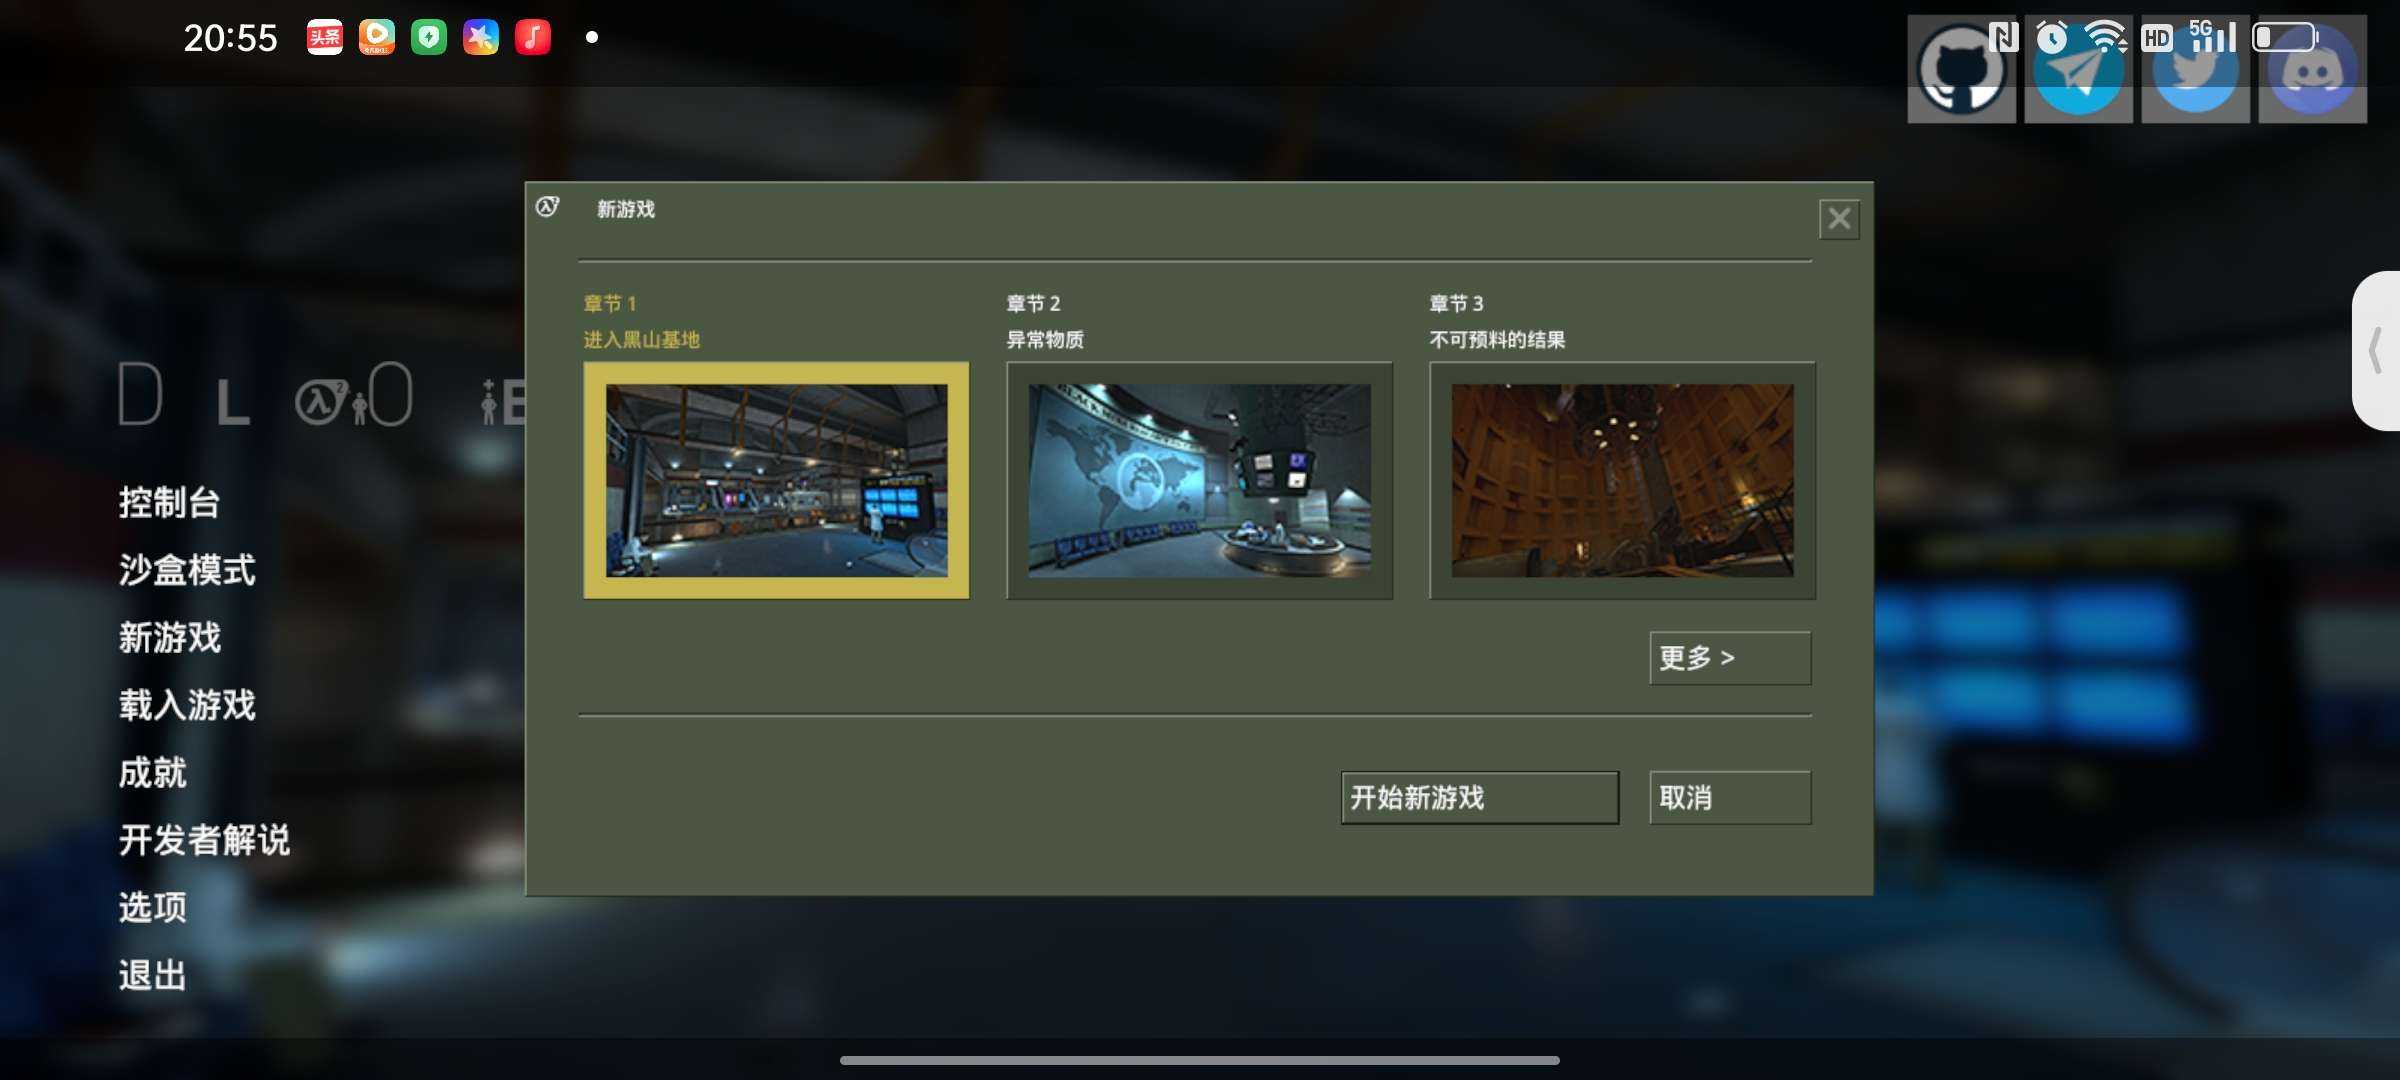This screenshot has height=1080, width=2400.
Task: Tap the red music app status icon
Action: [x=532, y=37]
